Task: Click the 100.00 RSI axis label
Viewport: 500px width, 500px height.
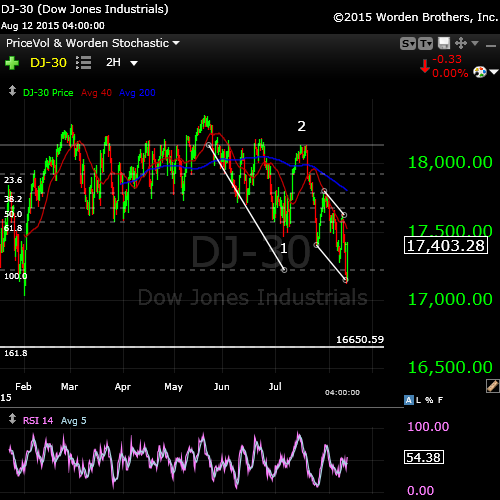Action: tap(428, 427)
